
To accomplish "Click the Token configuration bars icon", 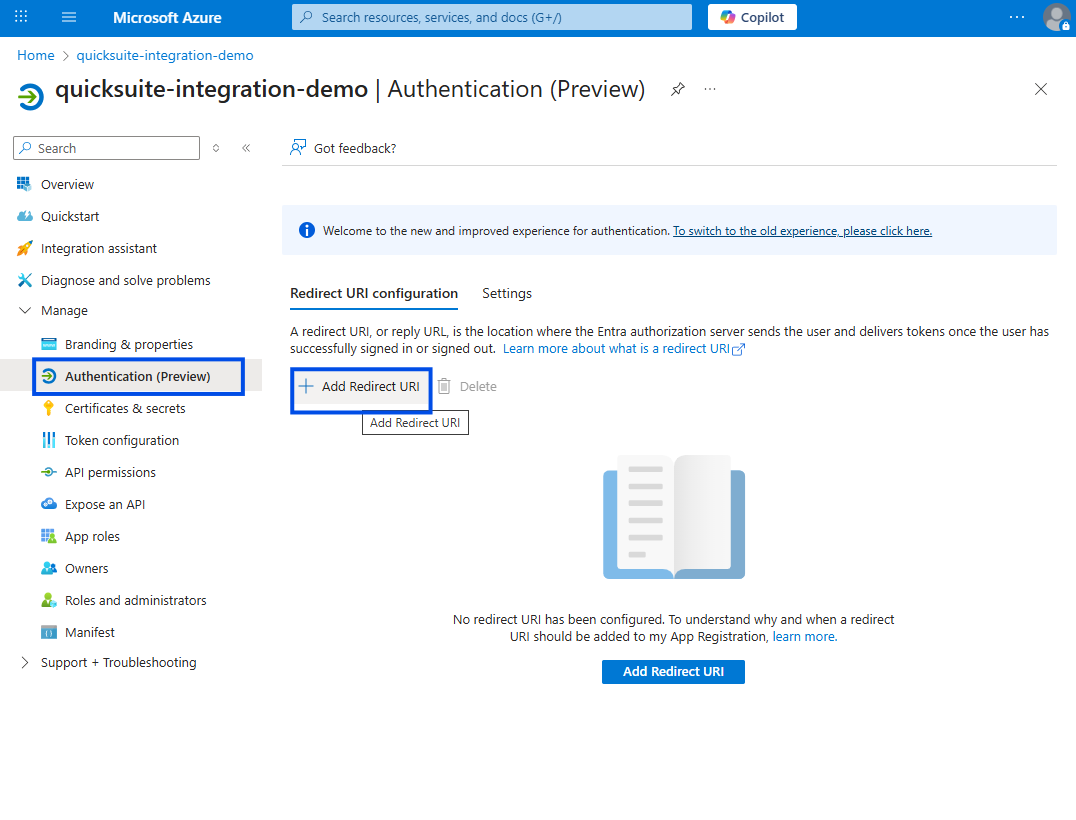I will click(49, 440).
